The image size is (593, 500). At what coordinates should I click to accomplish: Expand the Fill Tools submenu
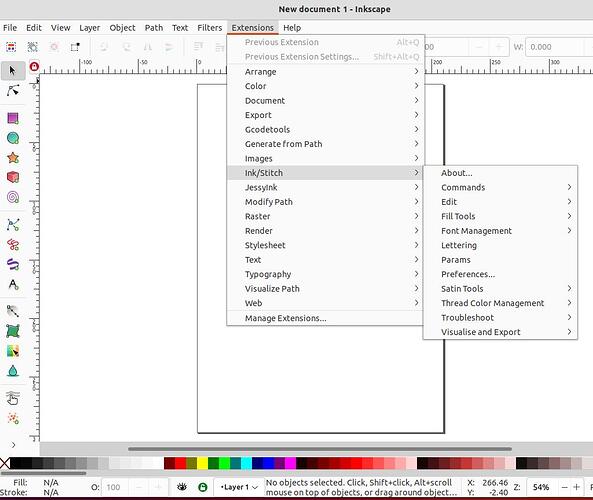click(500, 216)
